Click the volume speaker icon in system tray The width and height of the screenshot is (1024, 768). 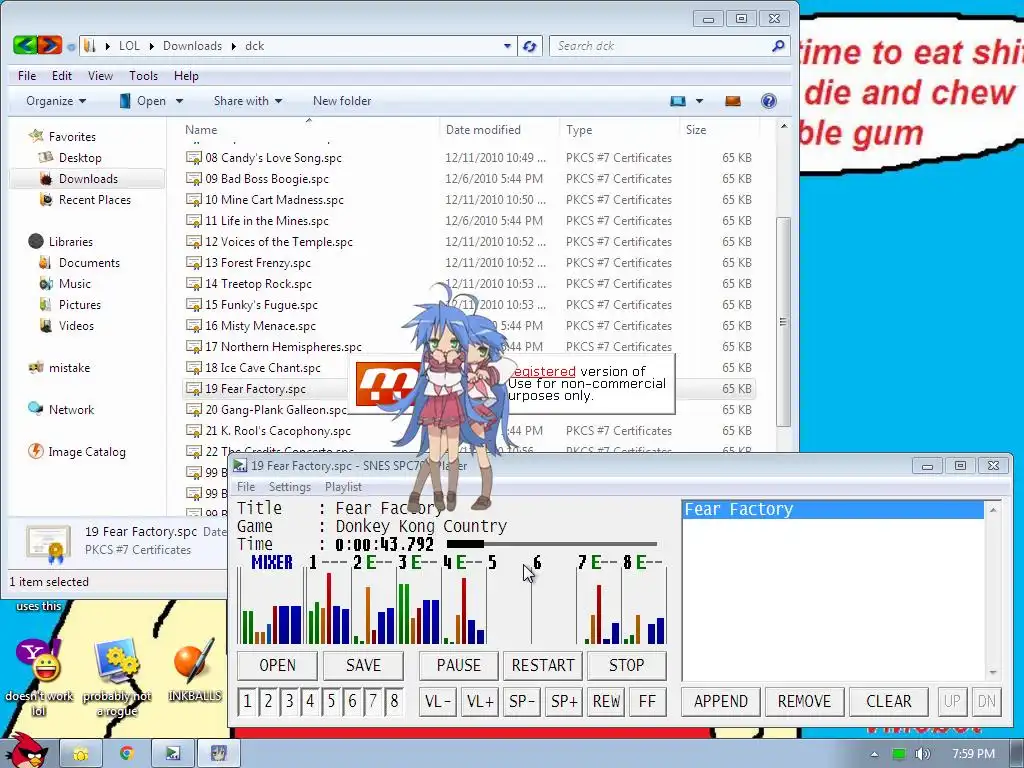(x=922, y=754)
